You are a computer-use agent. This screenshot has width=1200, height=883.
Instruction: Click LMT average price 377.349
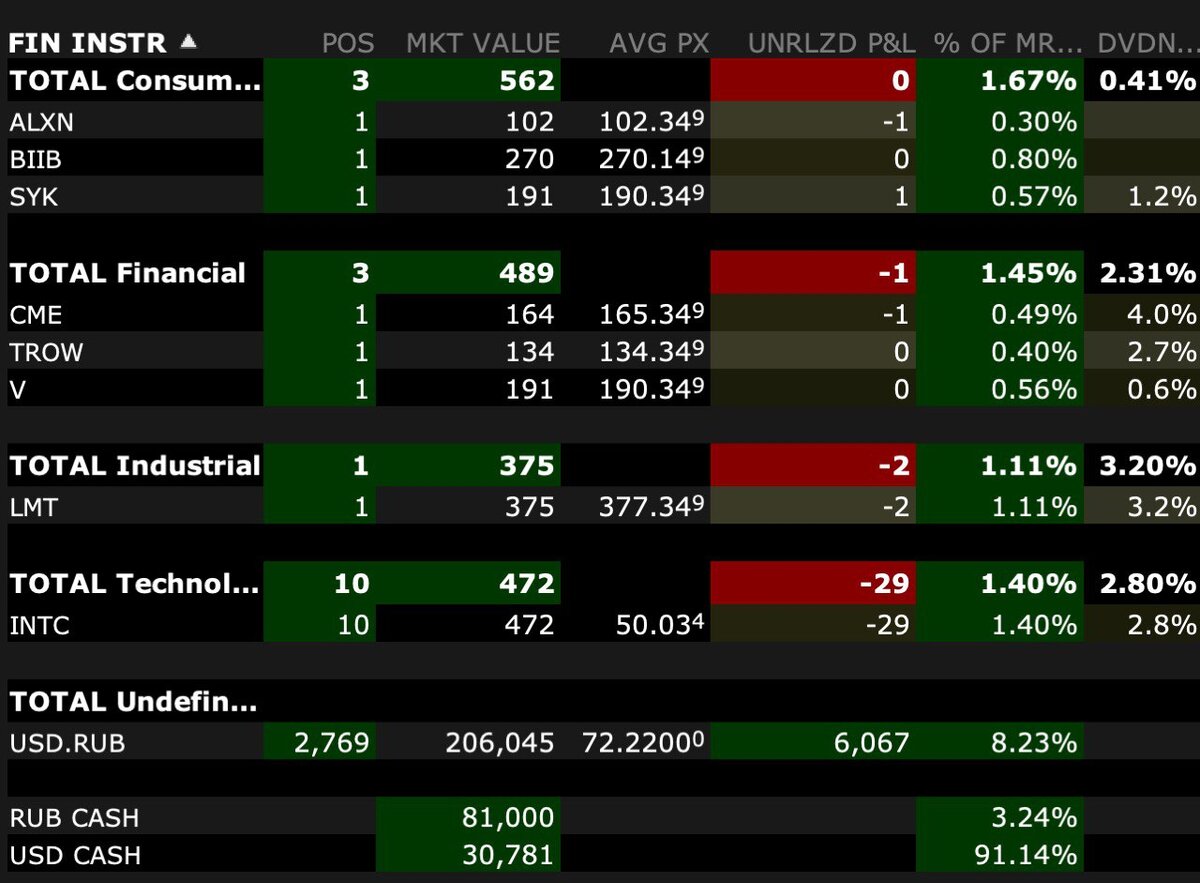point(652,507)
